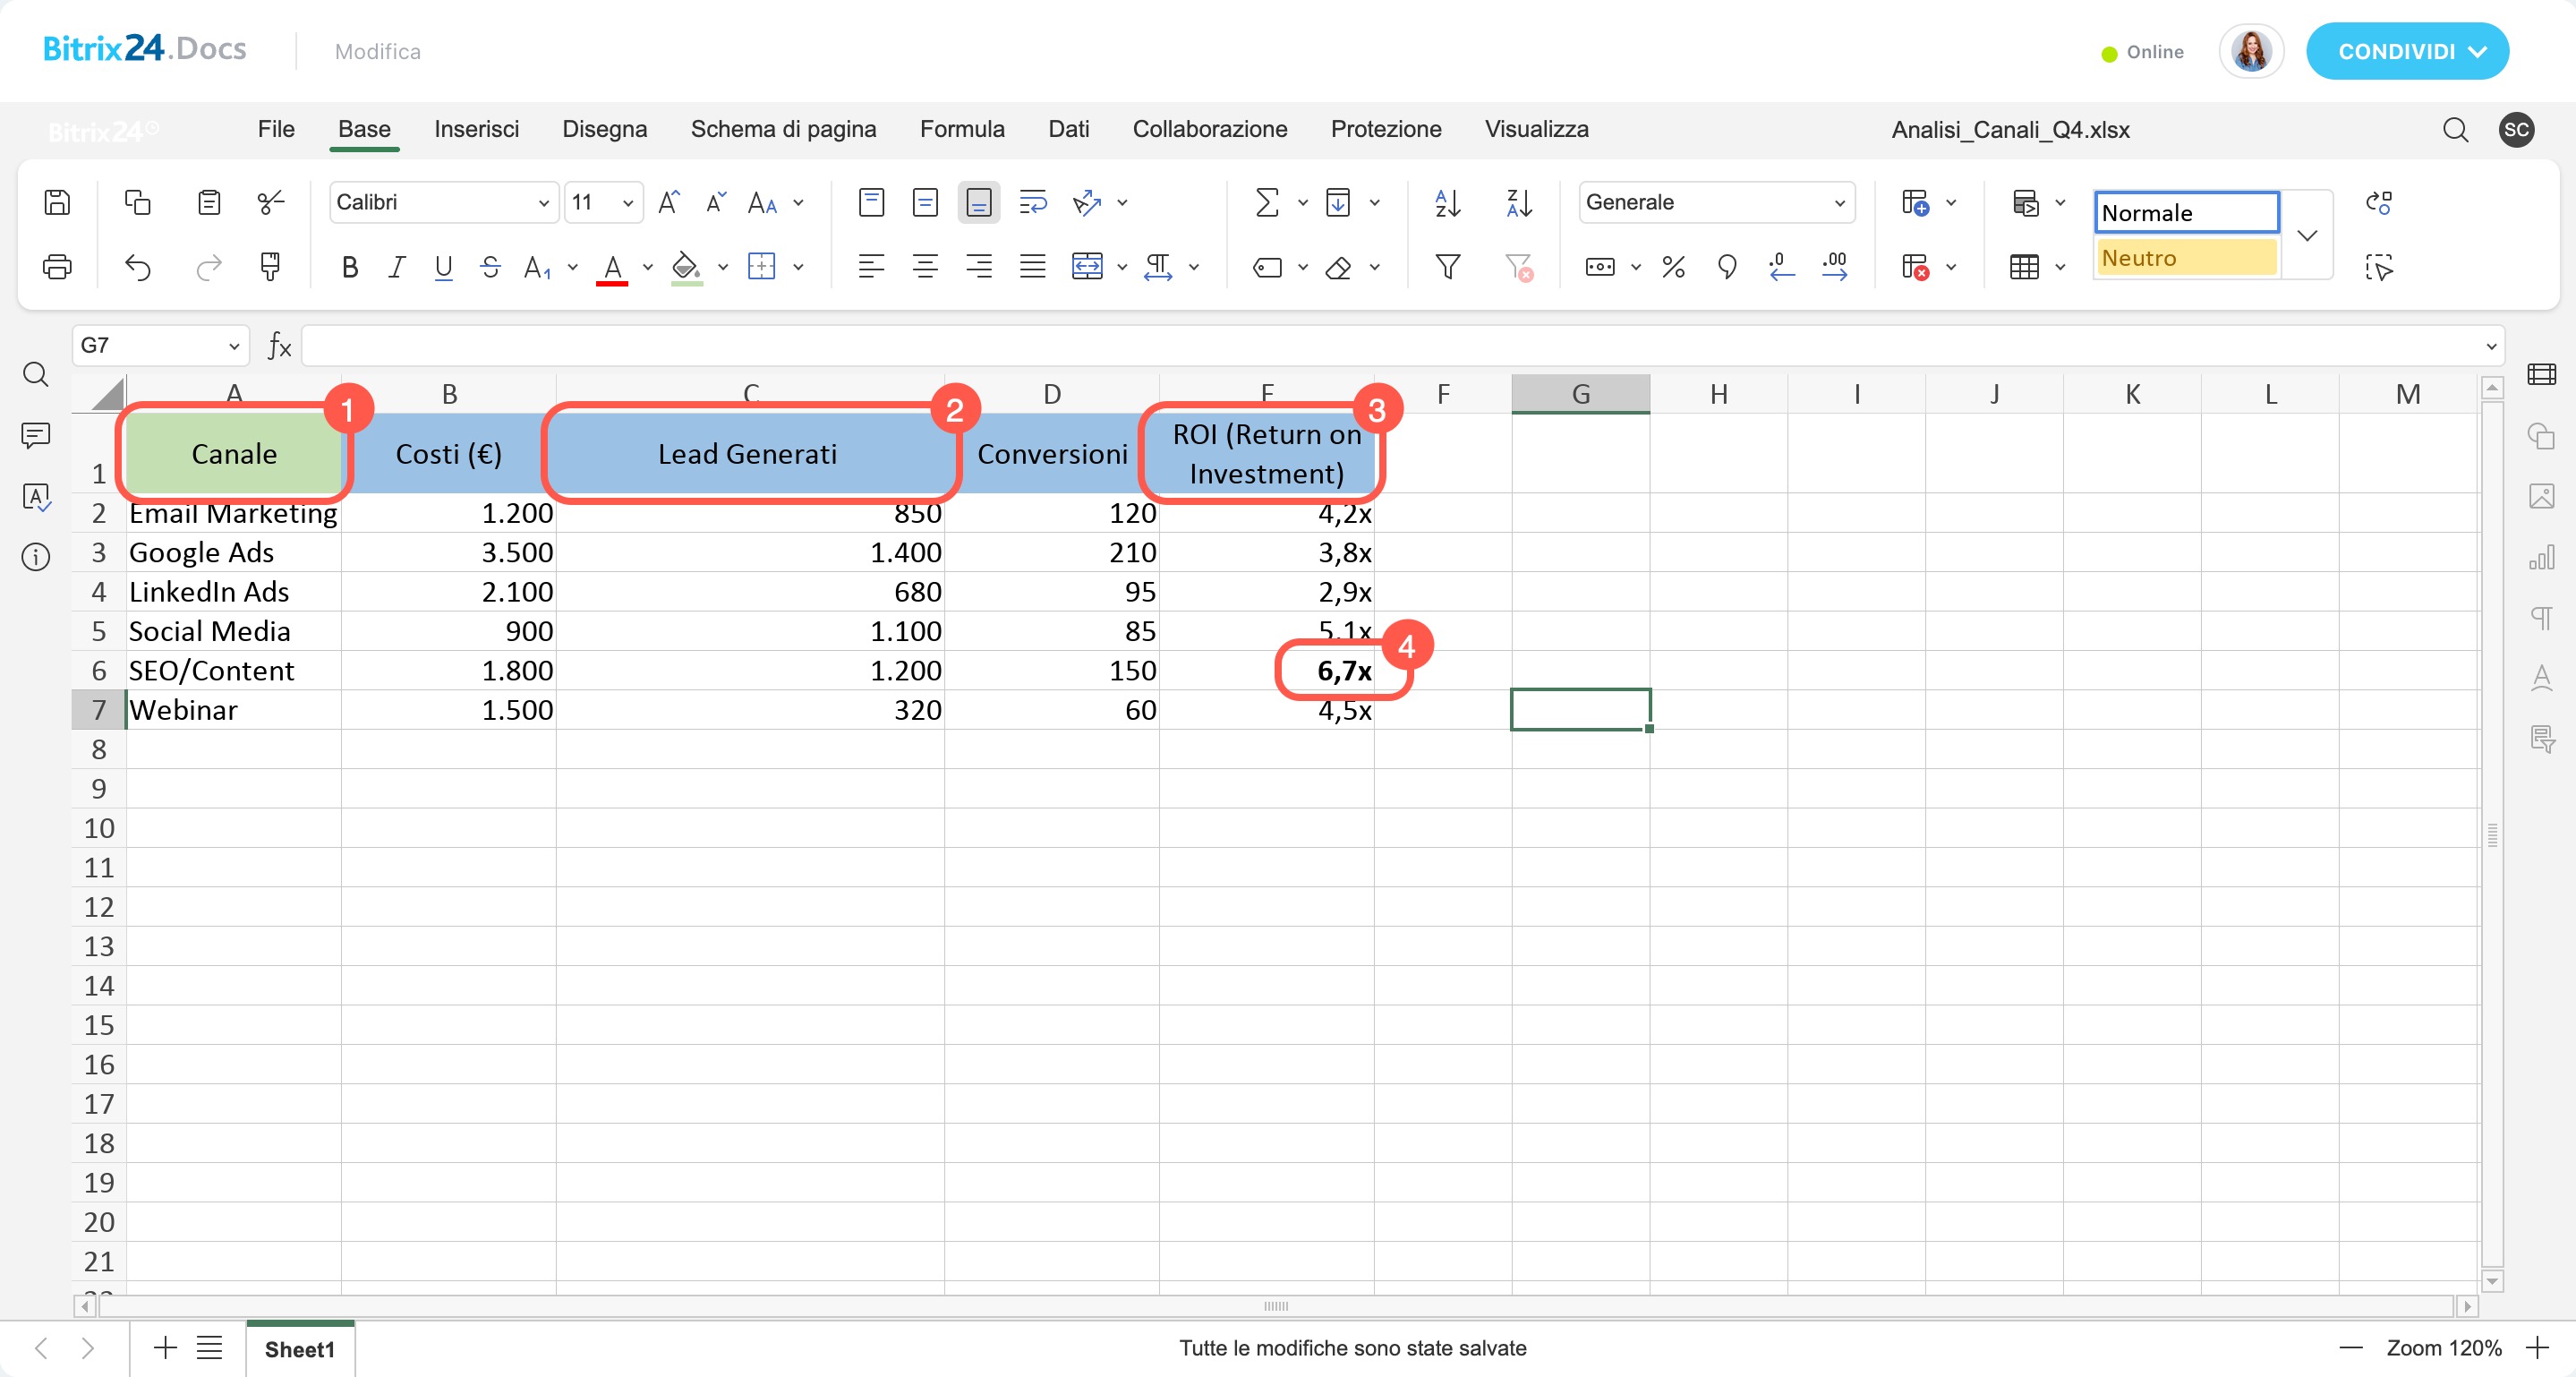Image resolution: width=2576 pixels, height=1377 pixels.
Task: Expand the Generale number format dropdown
Action: click(x=1838, y=203)
